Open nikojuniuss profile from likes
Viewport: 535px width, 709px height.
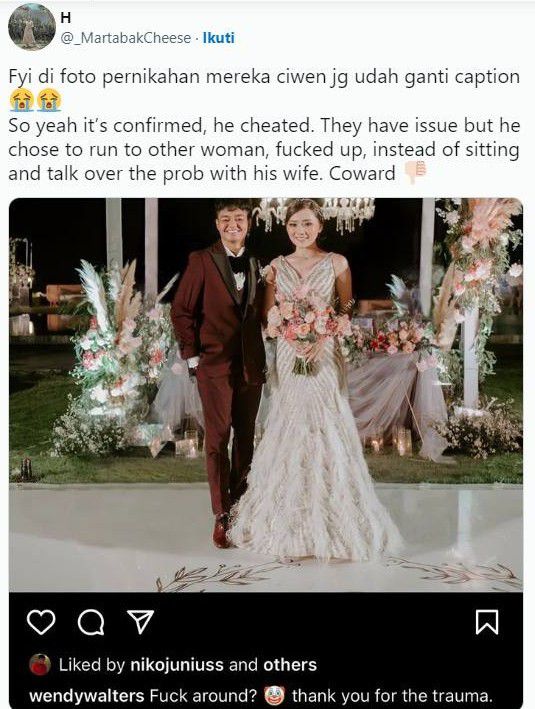[177, 665]
